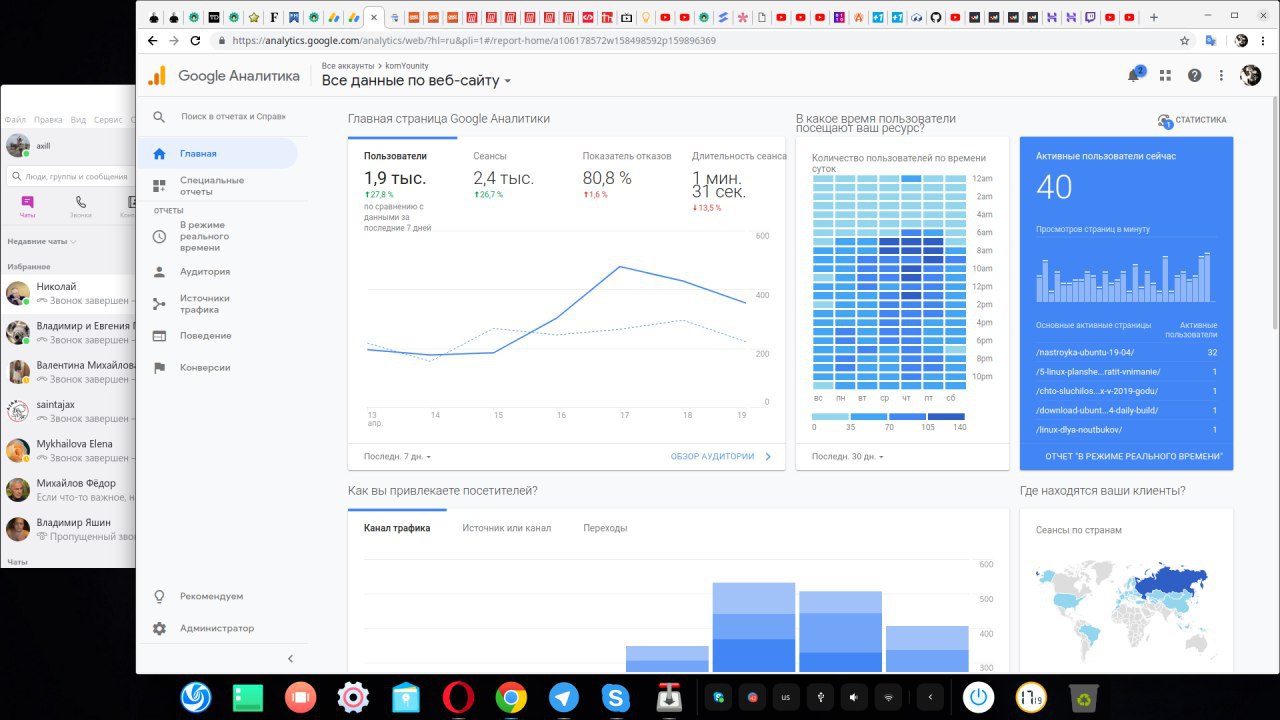Open Skype Чаты chats tab
The width and height of the screenshot is (1280, 720).
(27, 206)
